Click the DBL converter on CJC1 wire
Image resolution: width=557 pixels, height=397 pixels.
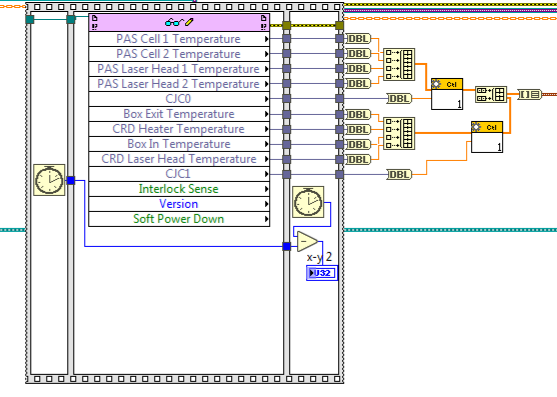pos(399,174)
